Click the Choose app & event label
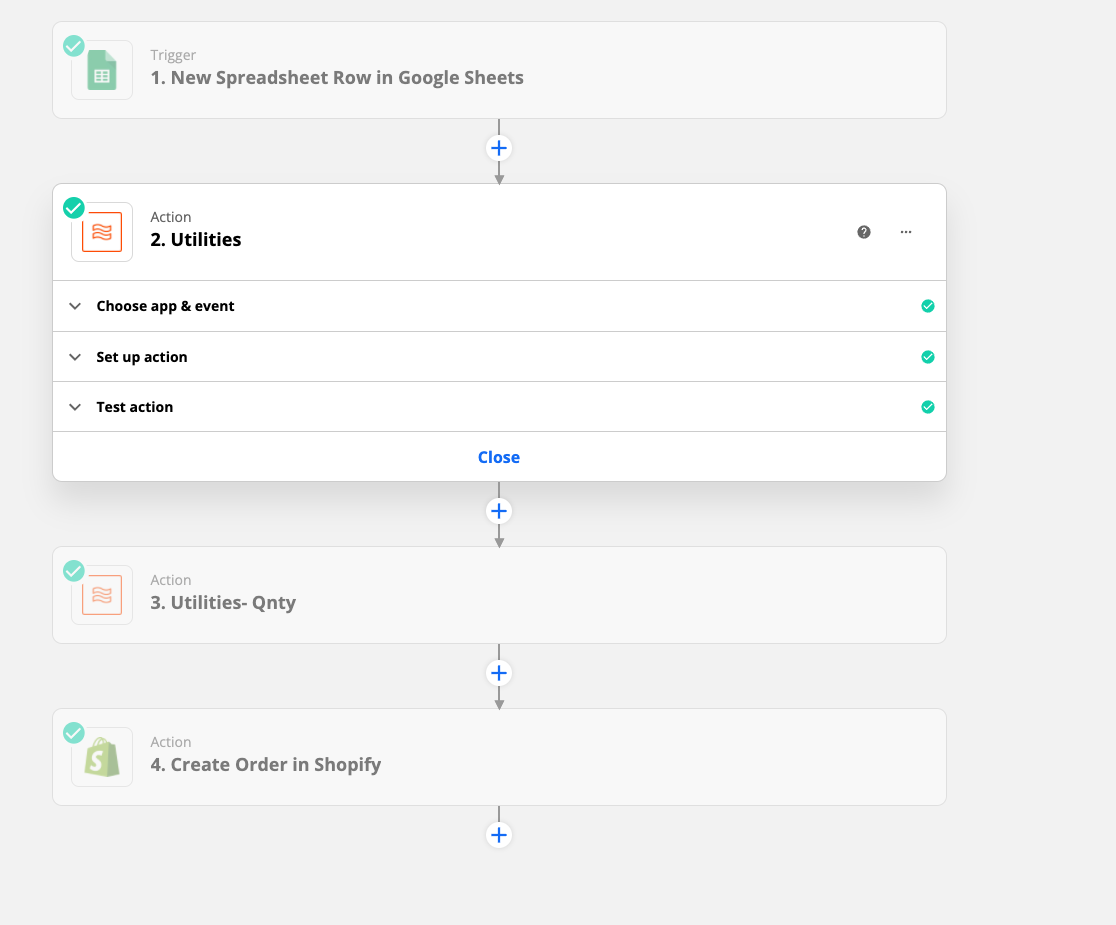1116x925 pixels. [x=165, y=306]
